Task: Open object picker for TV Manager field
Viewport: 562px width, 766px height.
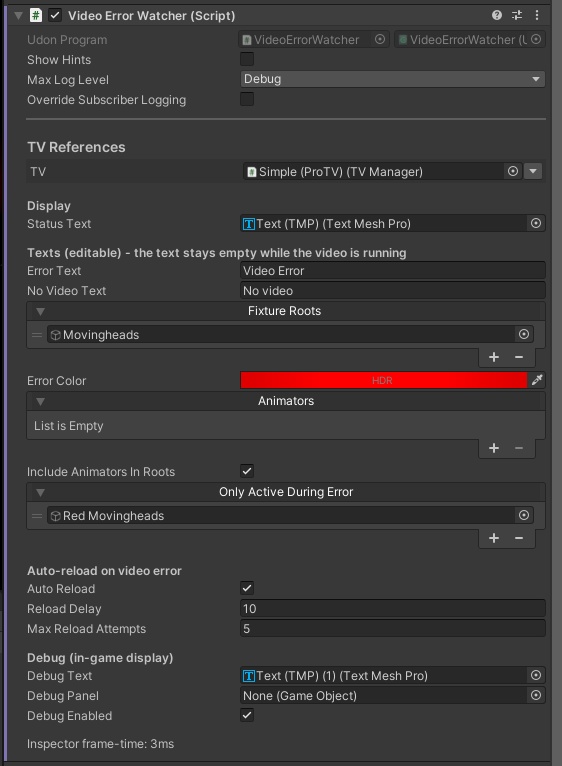Action: tap(513, 171)
